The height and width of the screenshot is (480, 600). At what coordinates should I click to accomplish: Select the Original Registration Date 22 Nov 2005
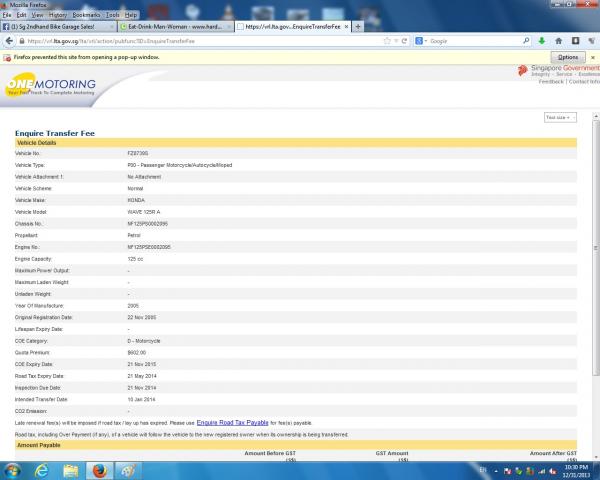click(141, 317)
